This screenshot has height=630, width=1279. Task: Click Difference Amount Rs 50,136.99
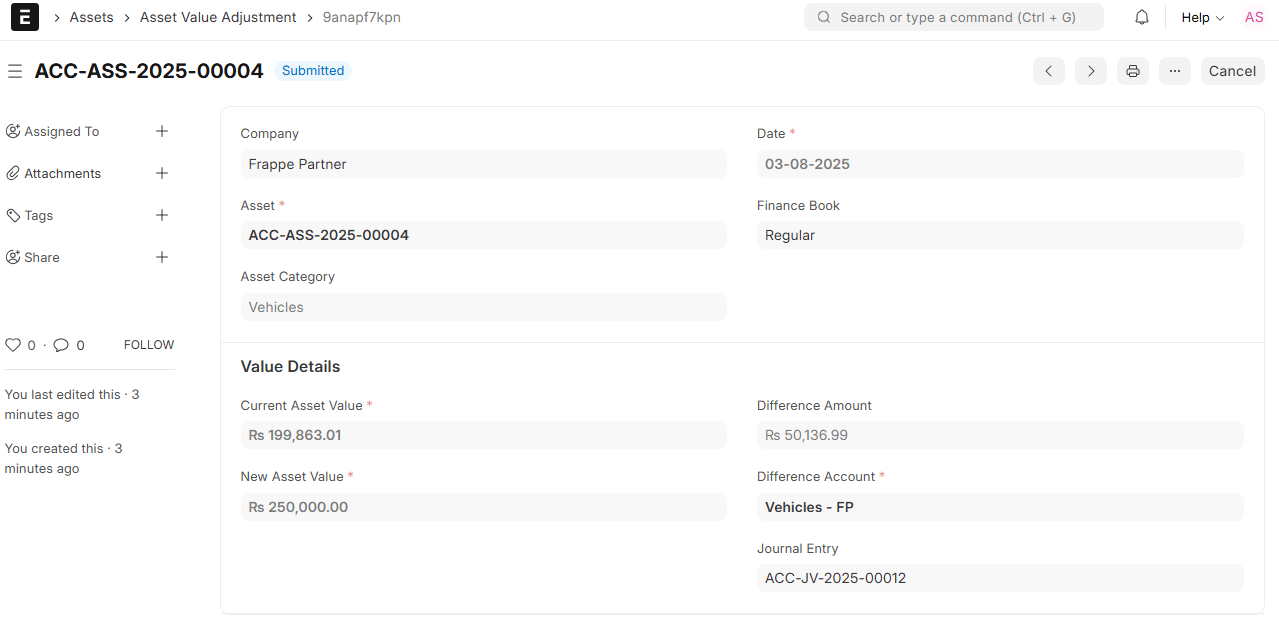coord(1000,435)
